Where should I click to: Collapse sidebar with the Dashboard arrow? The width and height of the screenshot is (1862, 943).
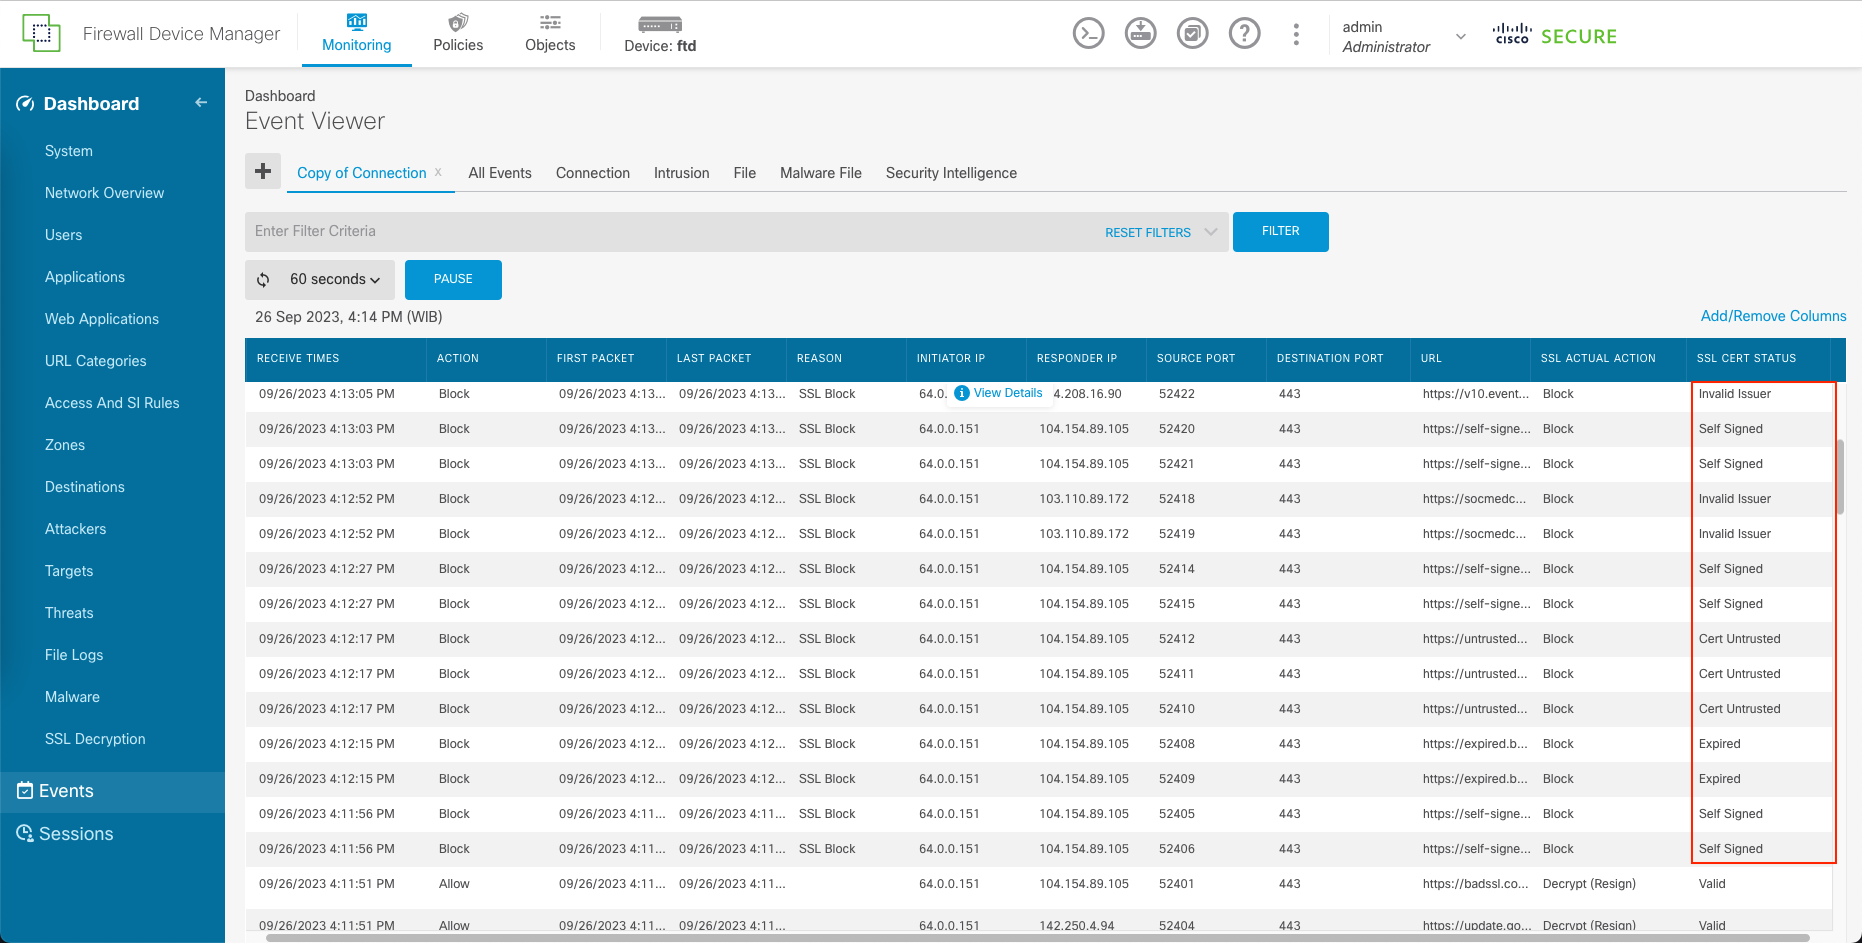201,103
